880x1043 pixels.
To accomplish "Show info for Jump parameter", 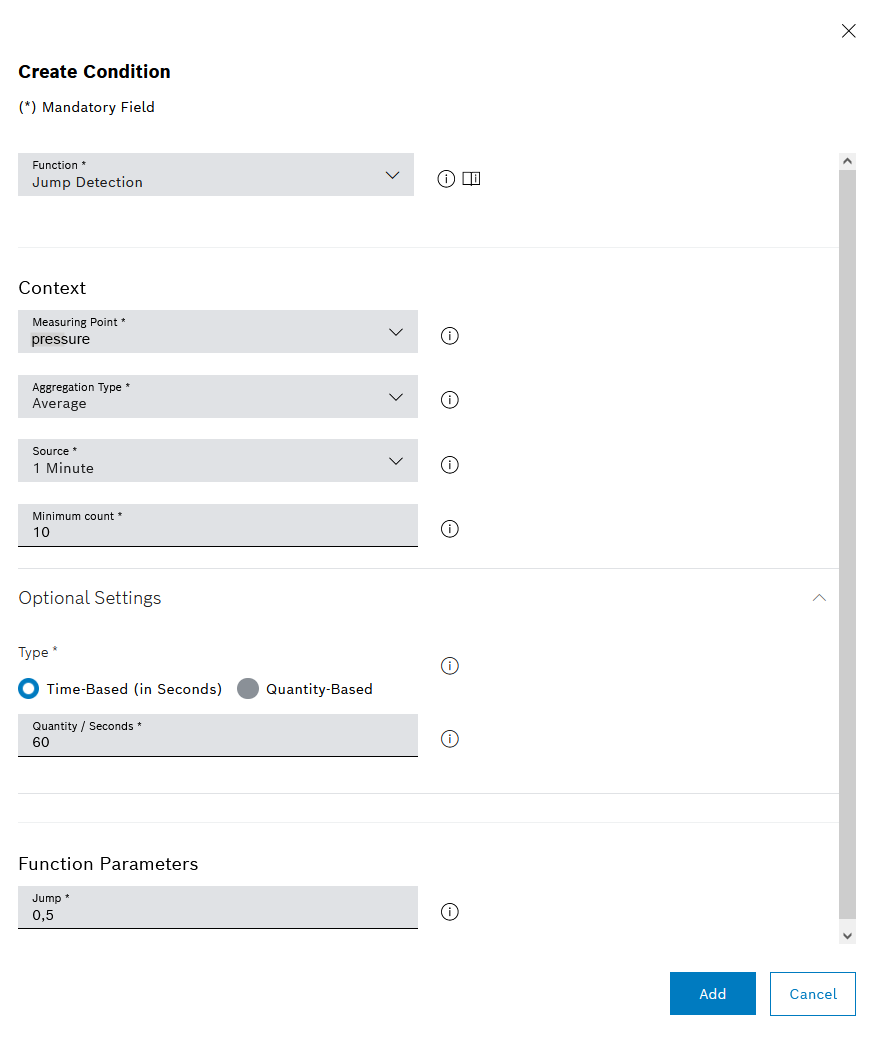I will (450, 912).
